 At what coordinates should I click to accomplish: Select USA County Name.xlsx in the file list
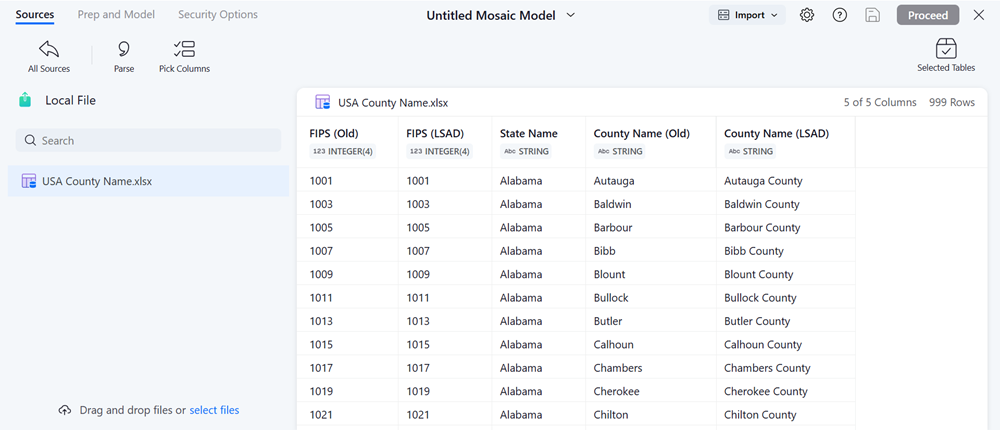tap(97, 181)
